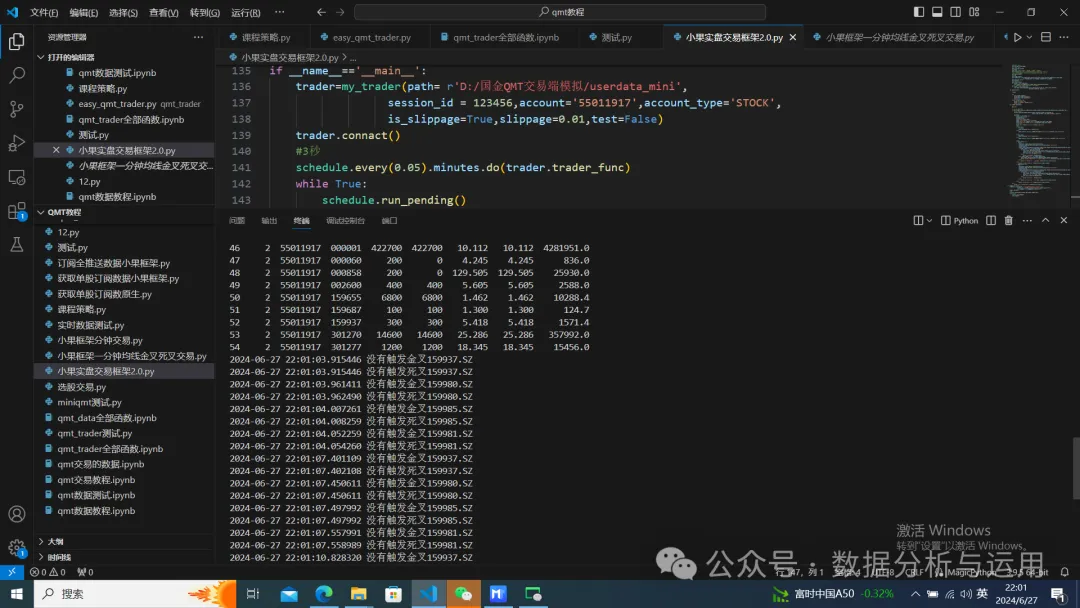Open the Explorer view in activity bar

pyautogui.click(x=17, y=41)
